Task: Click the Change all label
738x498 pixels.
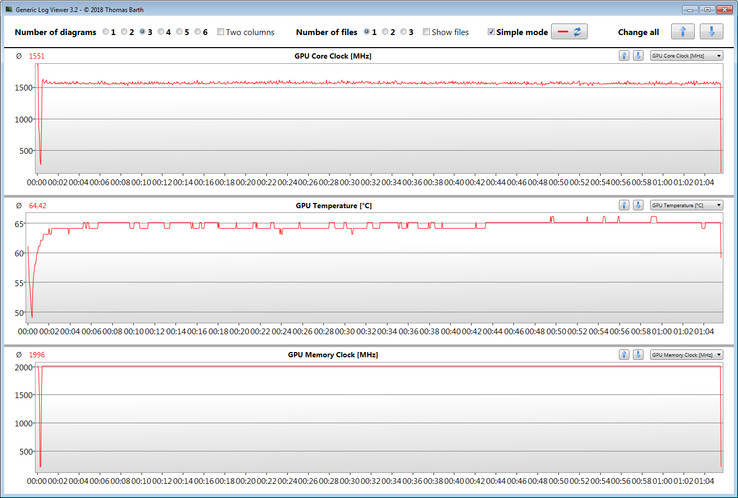Action: (x=638, y=32)
